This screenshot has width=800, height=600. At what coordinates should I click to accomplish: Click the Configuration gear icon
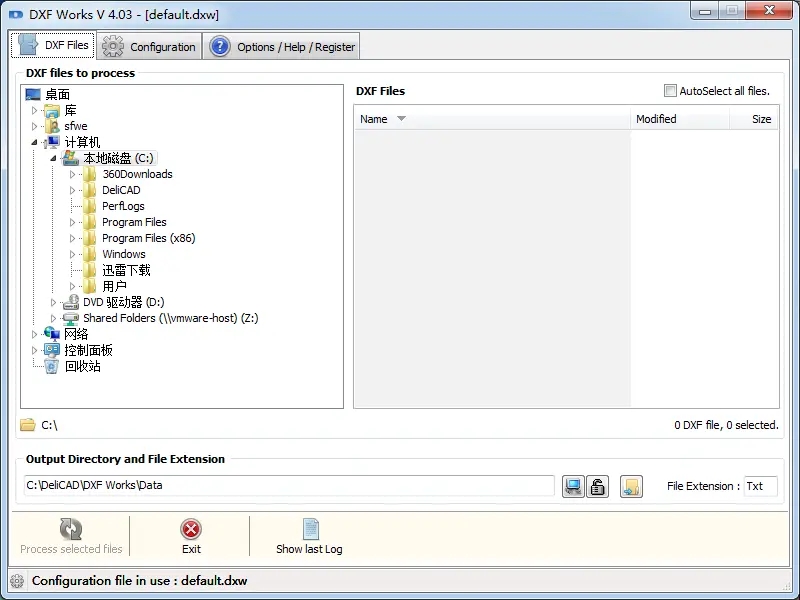[x=113, y=46]
